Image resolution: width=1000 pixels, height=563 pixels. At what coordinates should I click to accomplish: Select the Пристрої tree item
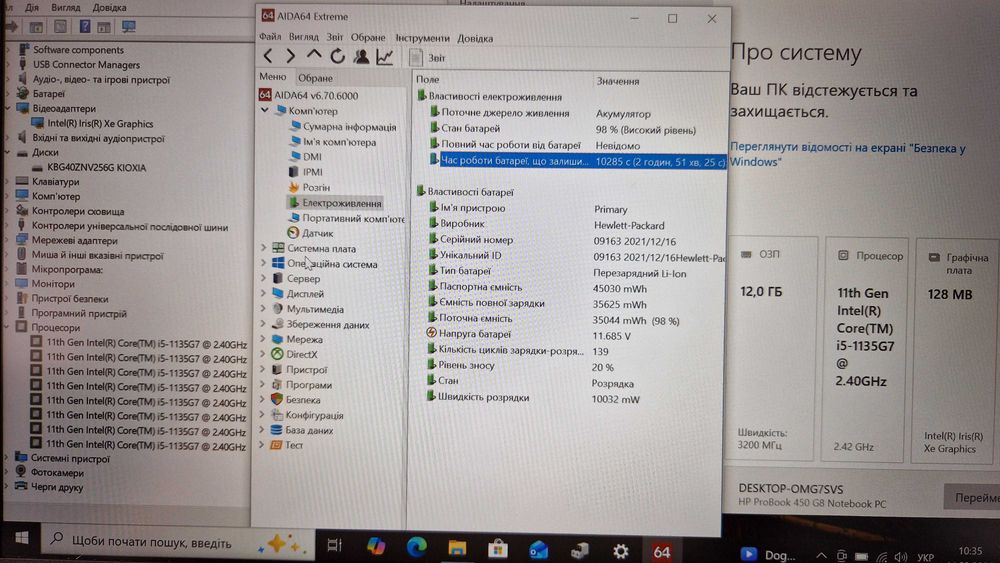point(300,369)
